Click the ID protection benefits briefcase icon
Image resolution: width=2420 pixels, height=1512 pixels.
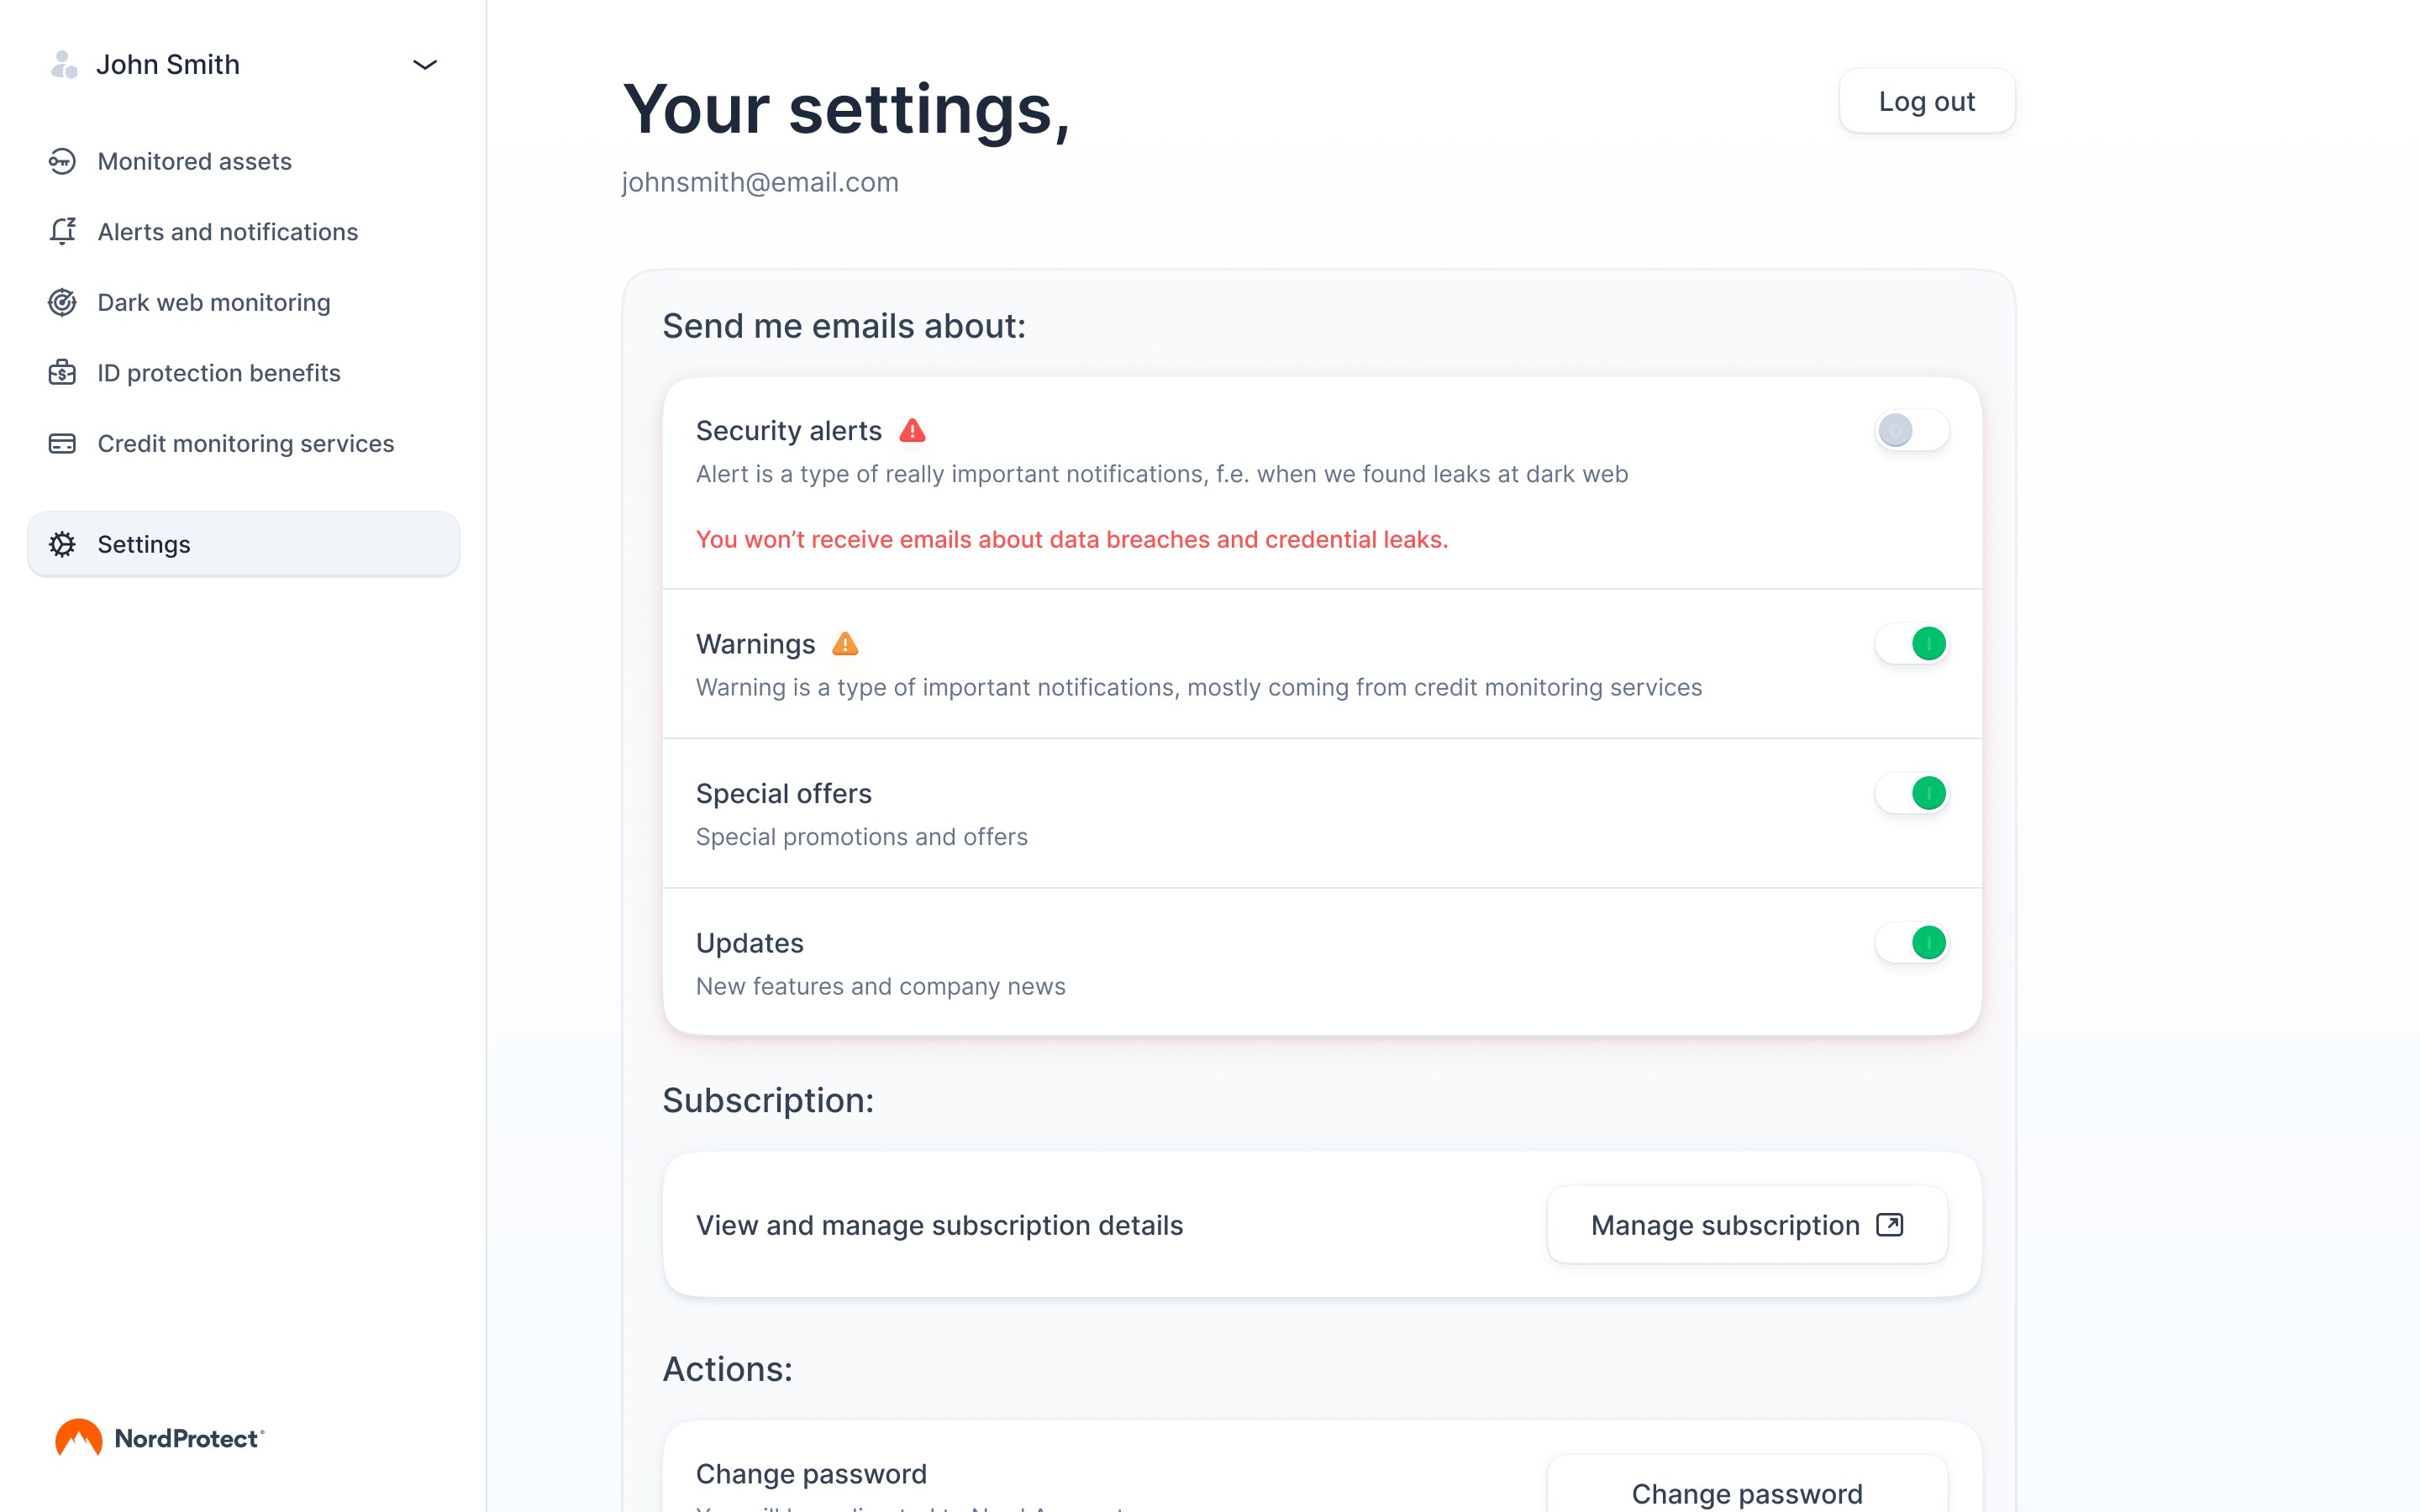click(62, 373)
